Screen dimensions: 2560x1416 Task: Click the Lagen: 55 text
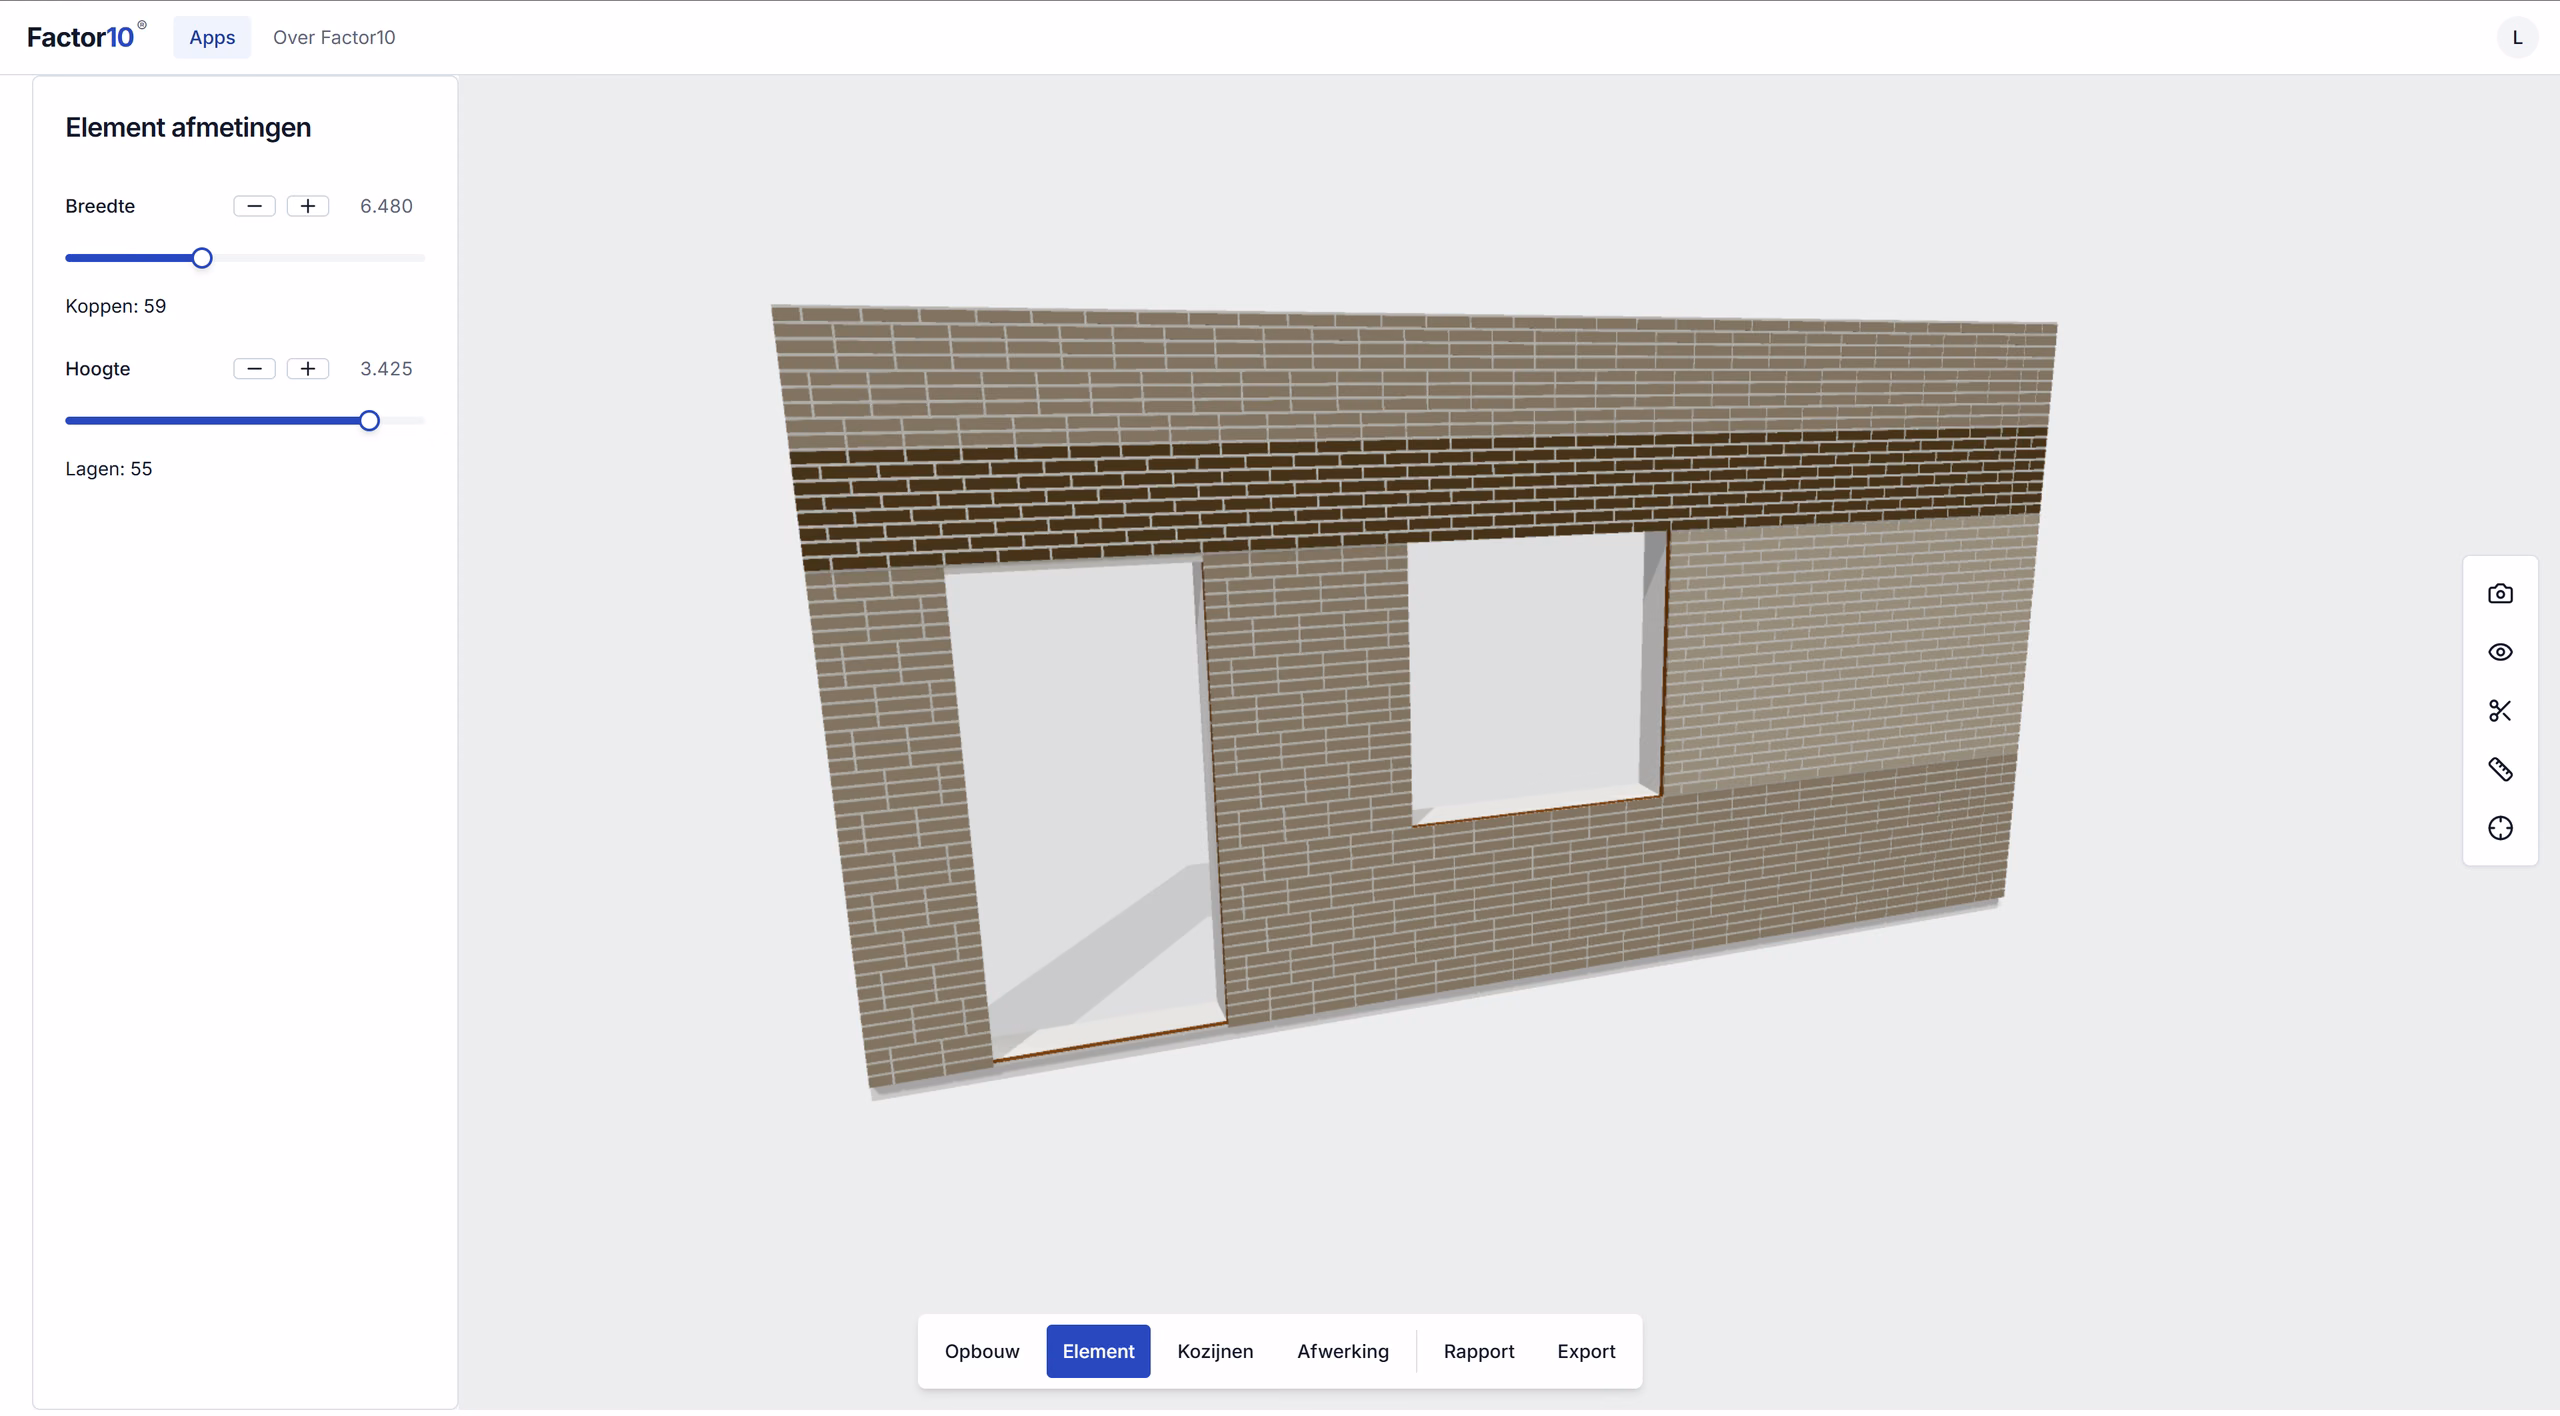tap(109, 469)
